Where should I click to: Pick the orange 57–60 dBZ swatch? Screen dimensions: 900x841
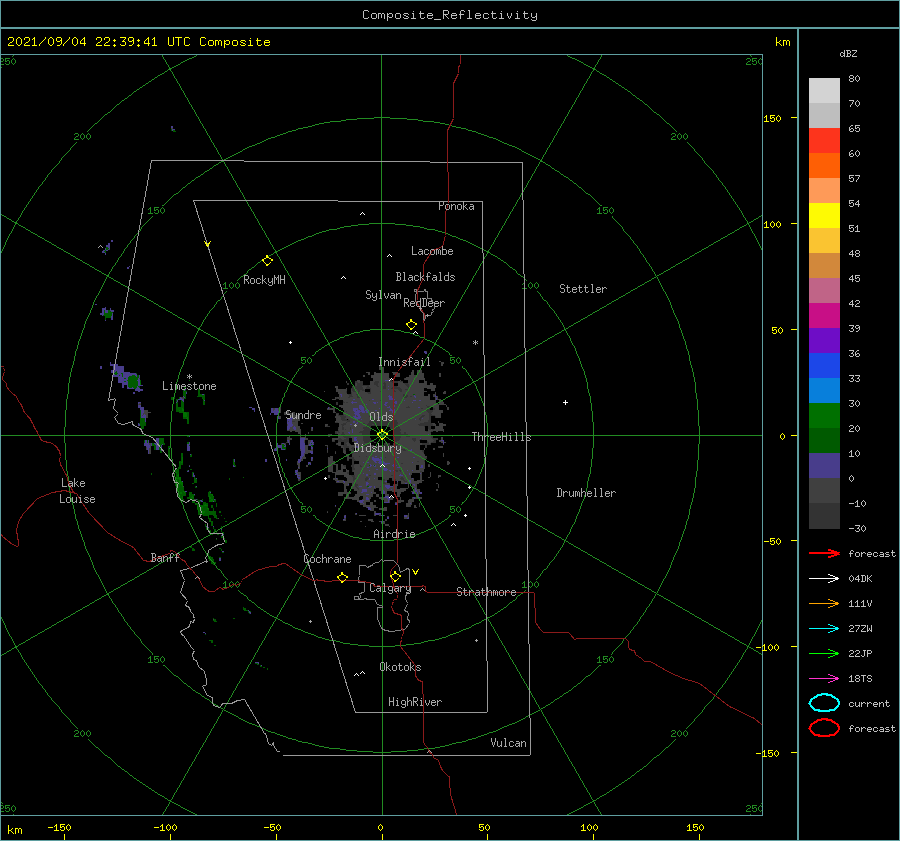click(824, 165)
